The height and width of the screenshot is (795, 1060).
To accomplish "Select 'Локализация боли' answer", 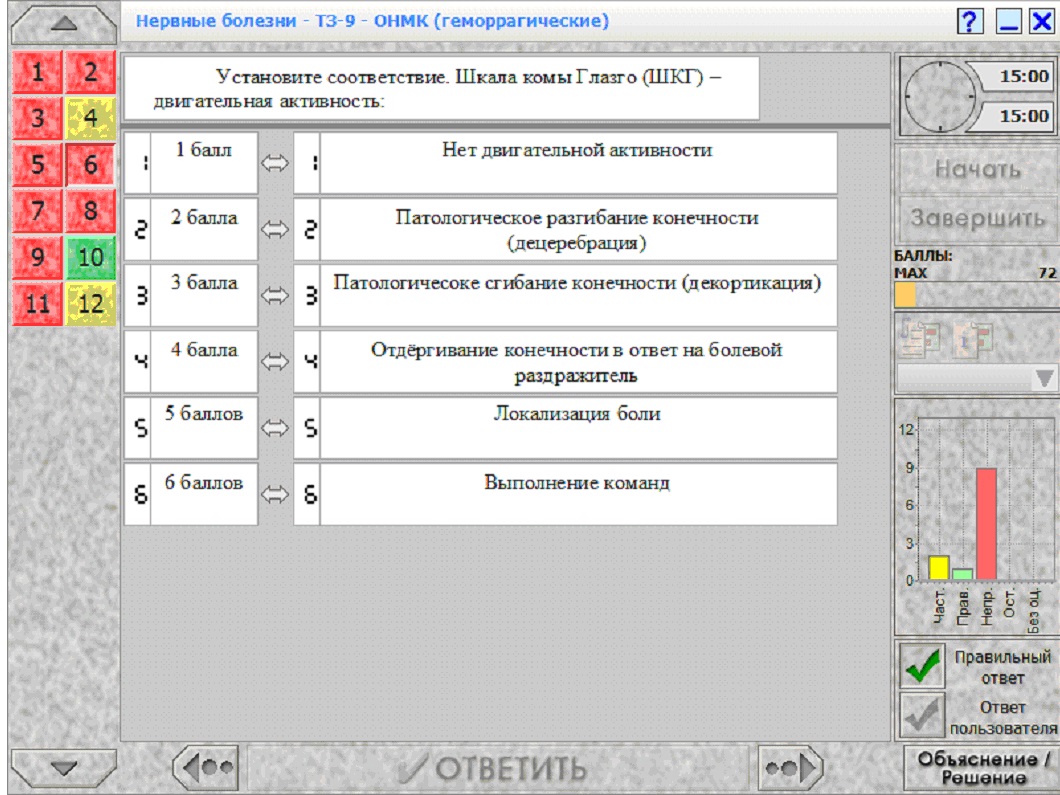I will [x=565, y=428].
